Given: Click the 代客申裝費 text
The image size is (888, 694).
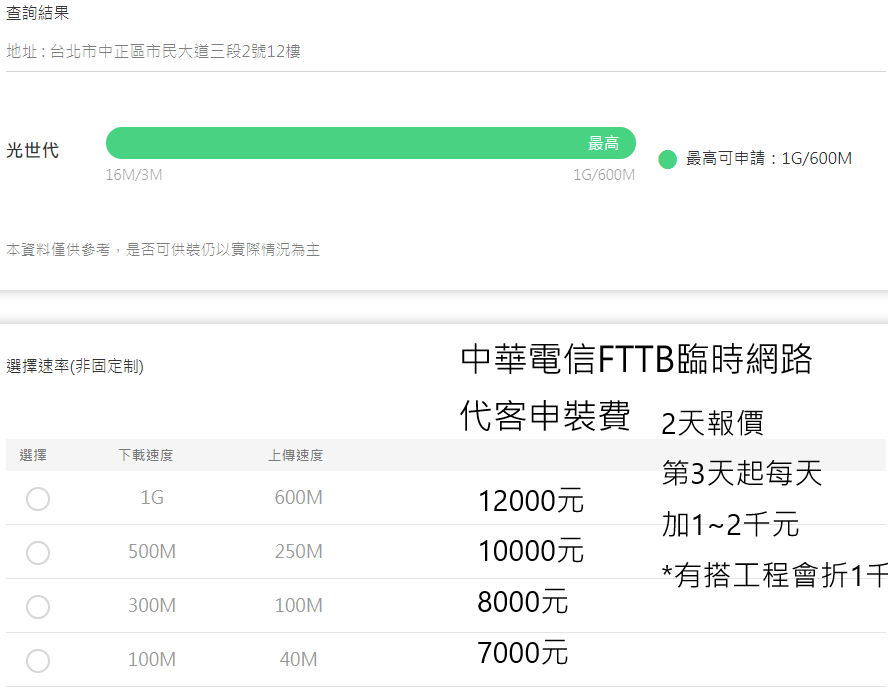Looking at the screenshot, I should 545,415.
